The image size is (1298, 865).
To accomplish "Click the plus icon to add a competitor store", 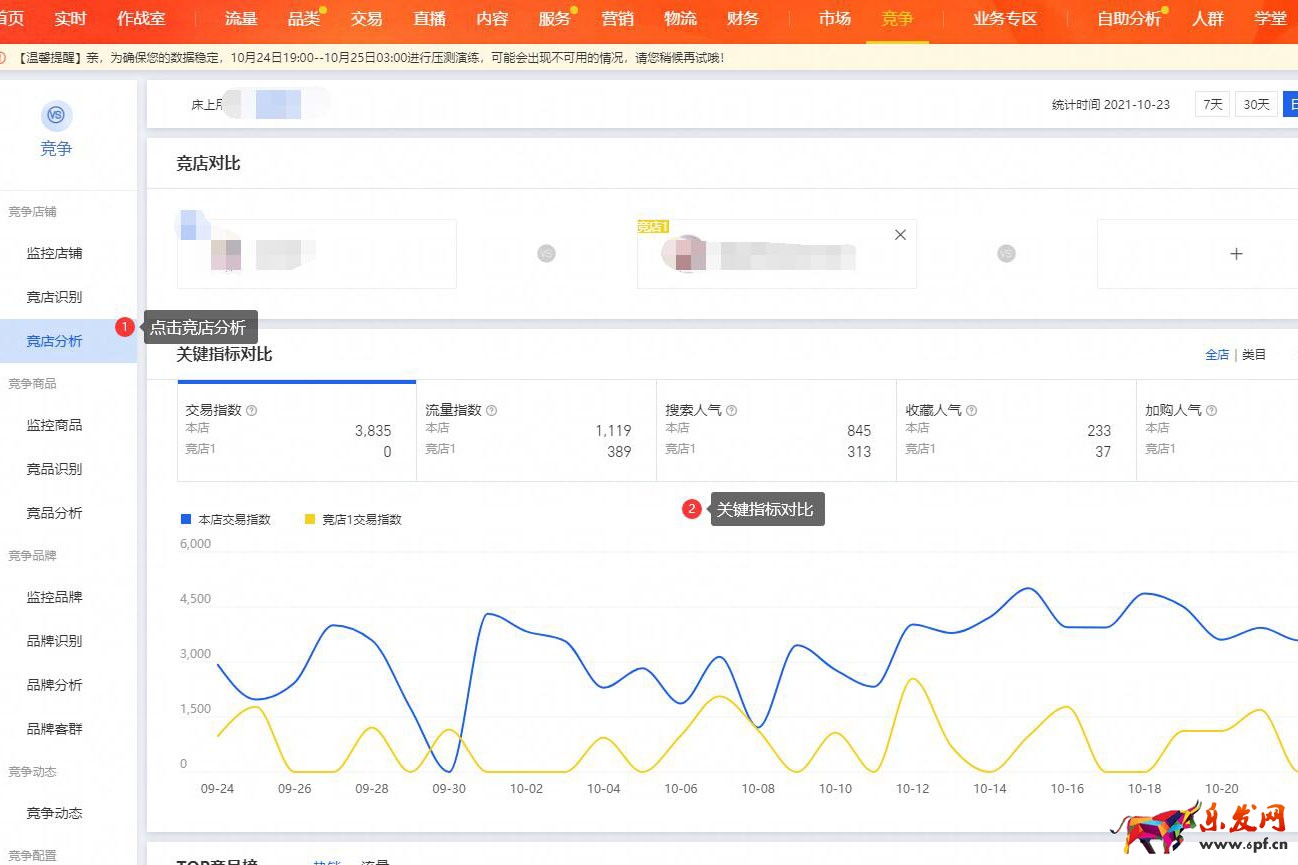I will coord(1236,254).
